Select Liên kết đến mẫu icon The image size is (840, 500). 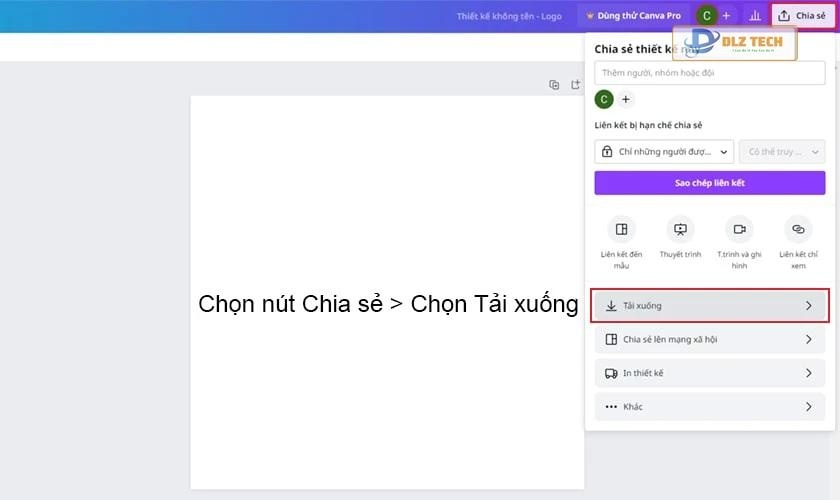(621, 230)
